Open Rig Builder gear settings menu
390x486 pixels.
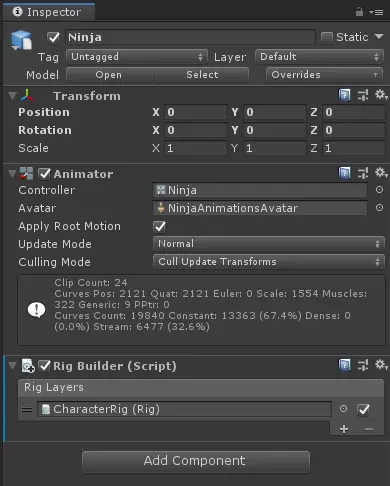point(381,365)
